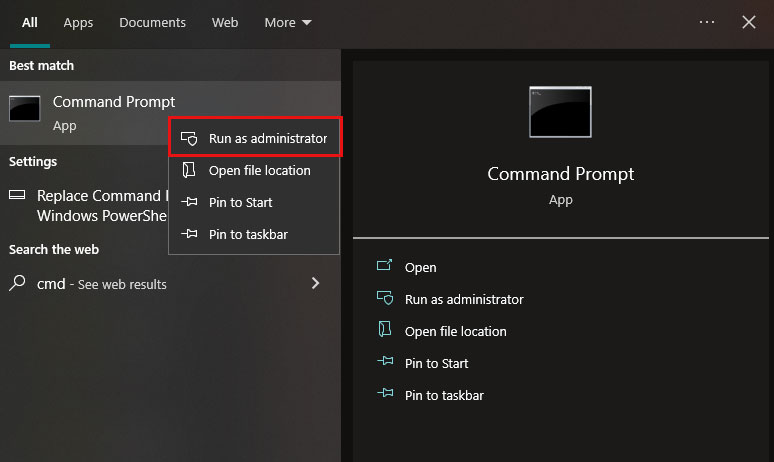
Task: Open the three-dot options menu
Action: [x=707, y=22]
